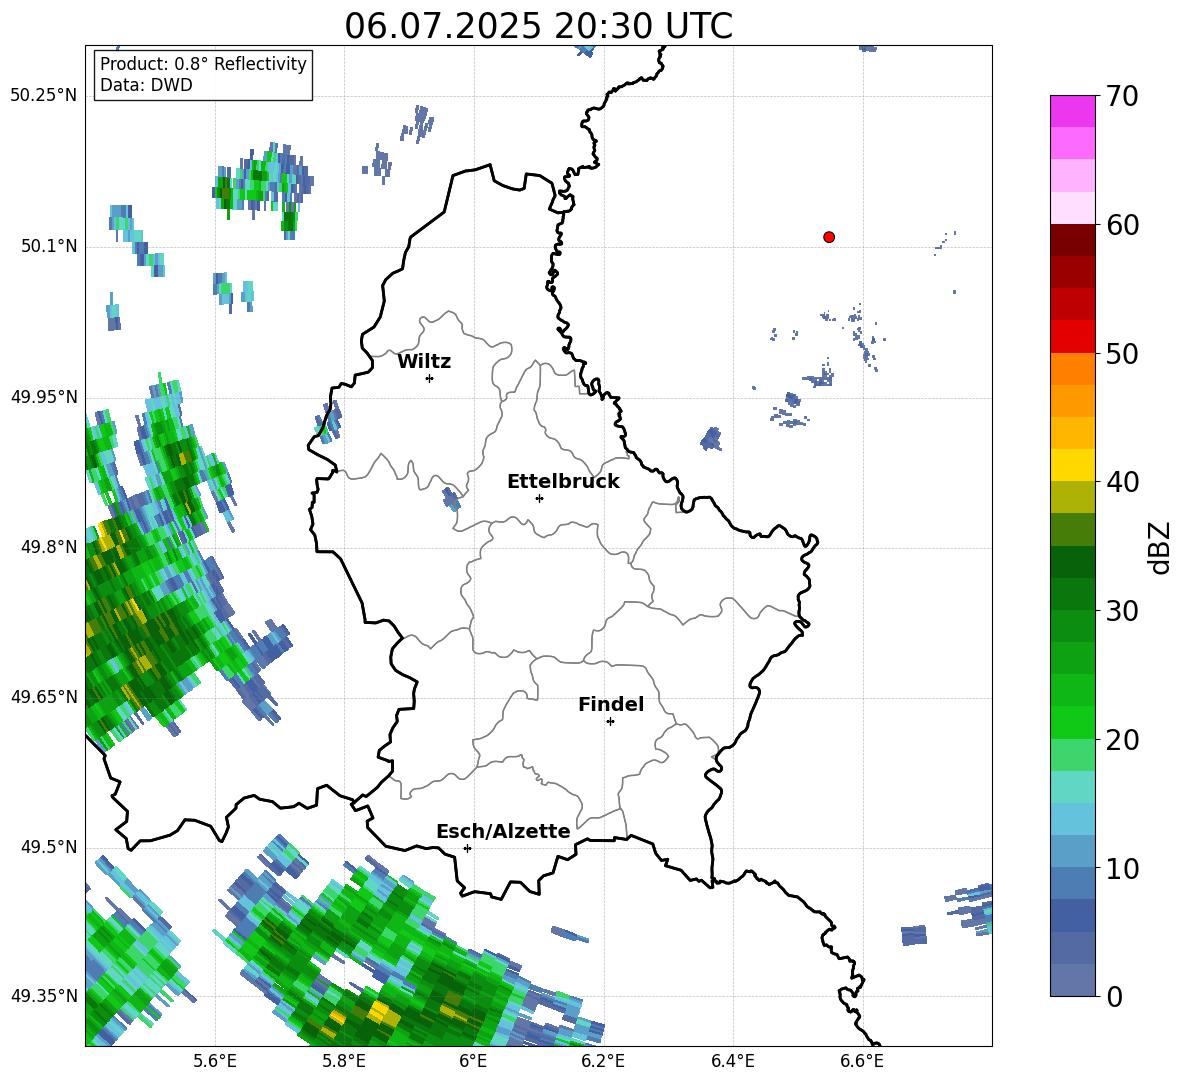1184x1081 pixels.
Task: Click the magenta top segment of the colorbar
Action: (x=1072, y=111)
